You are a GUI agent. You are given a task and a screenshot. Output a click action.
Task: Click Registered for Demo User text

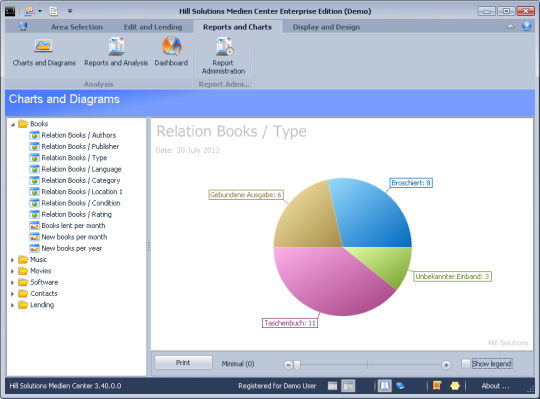pos(277,386)
